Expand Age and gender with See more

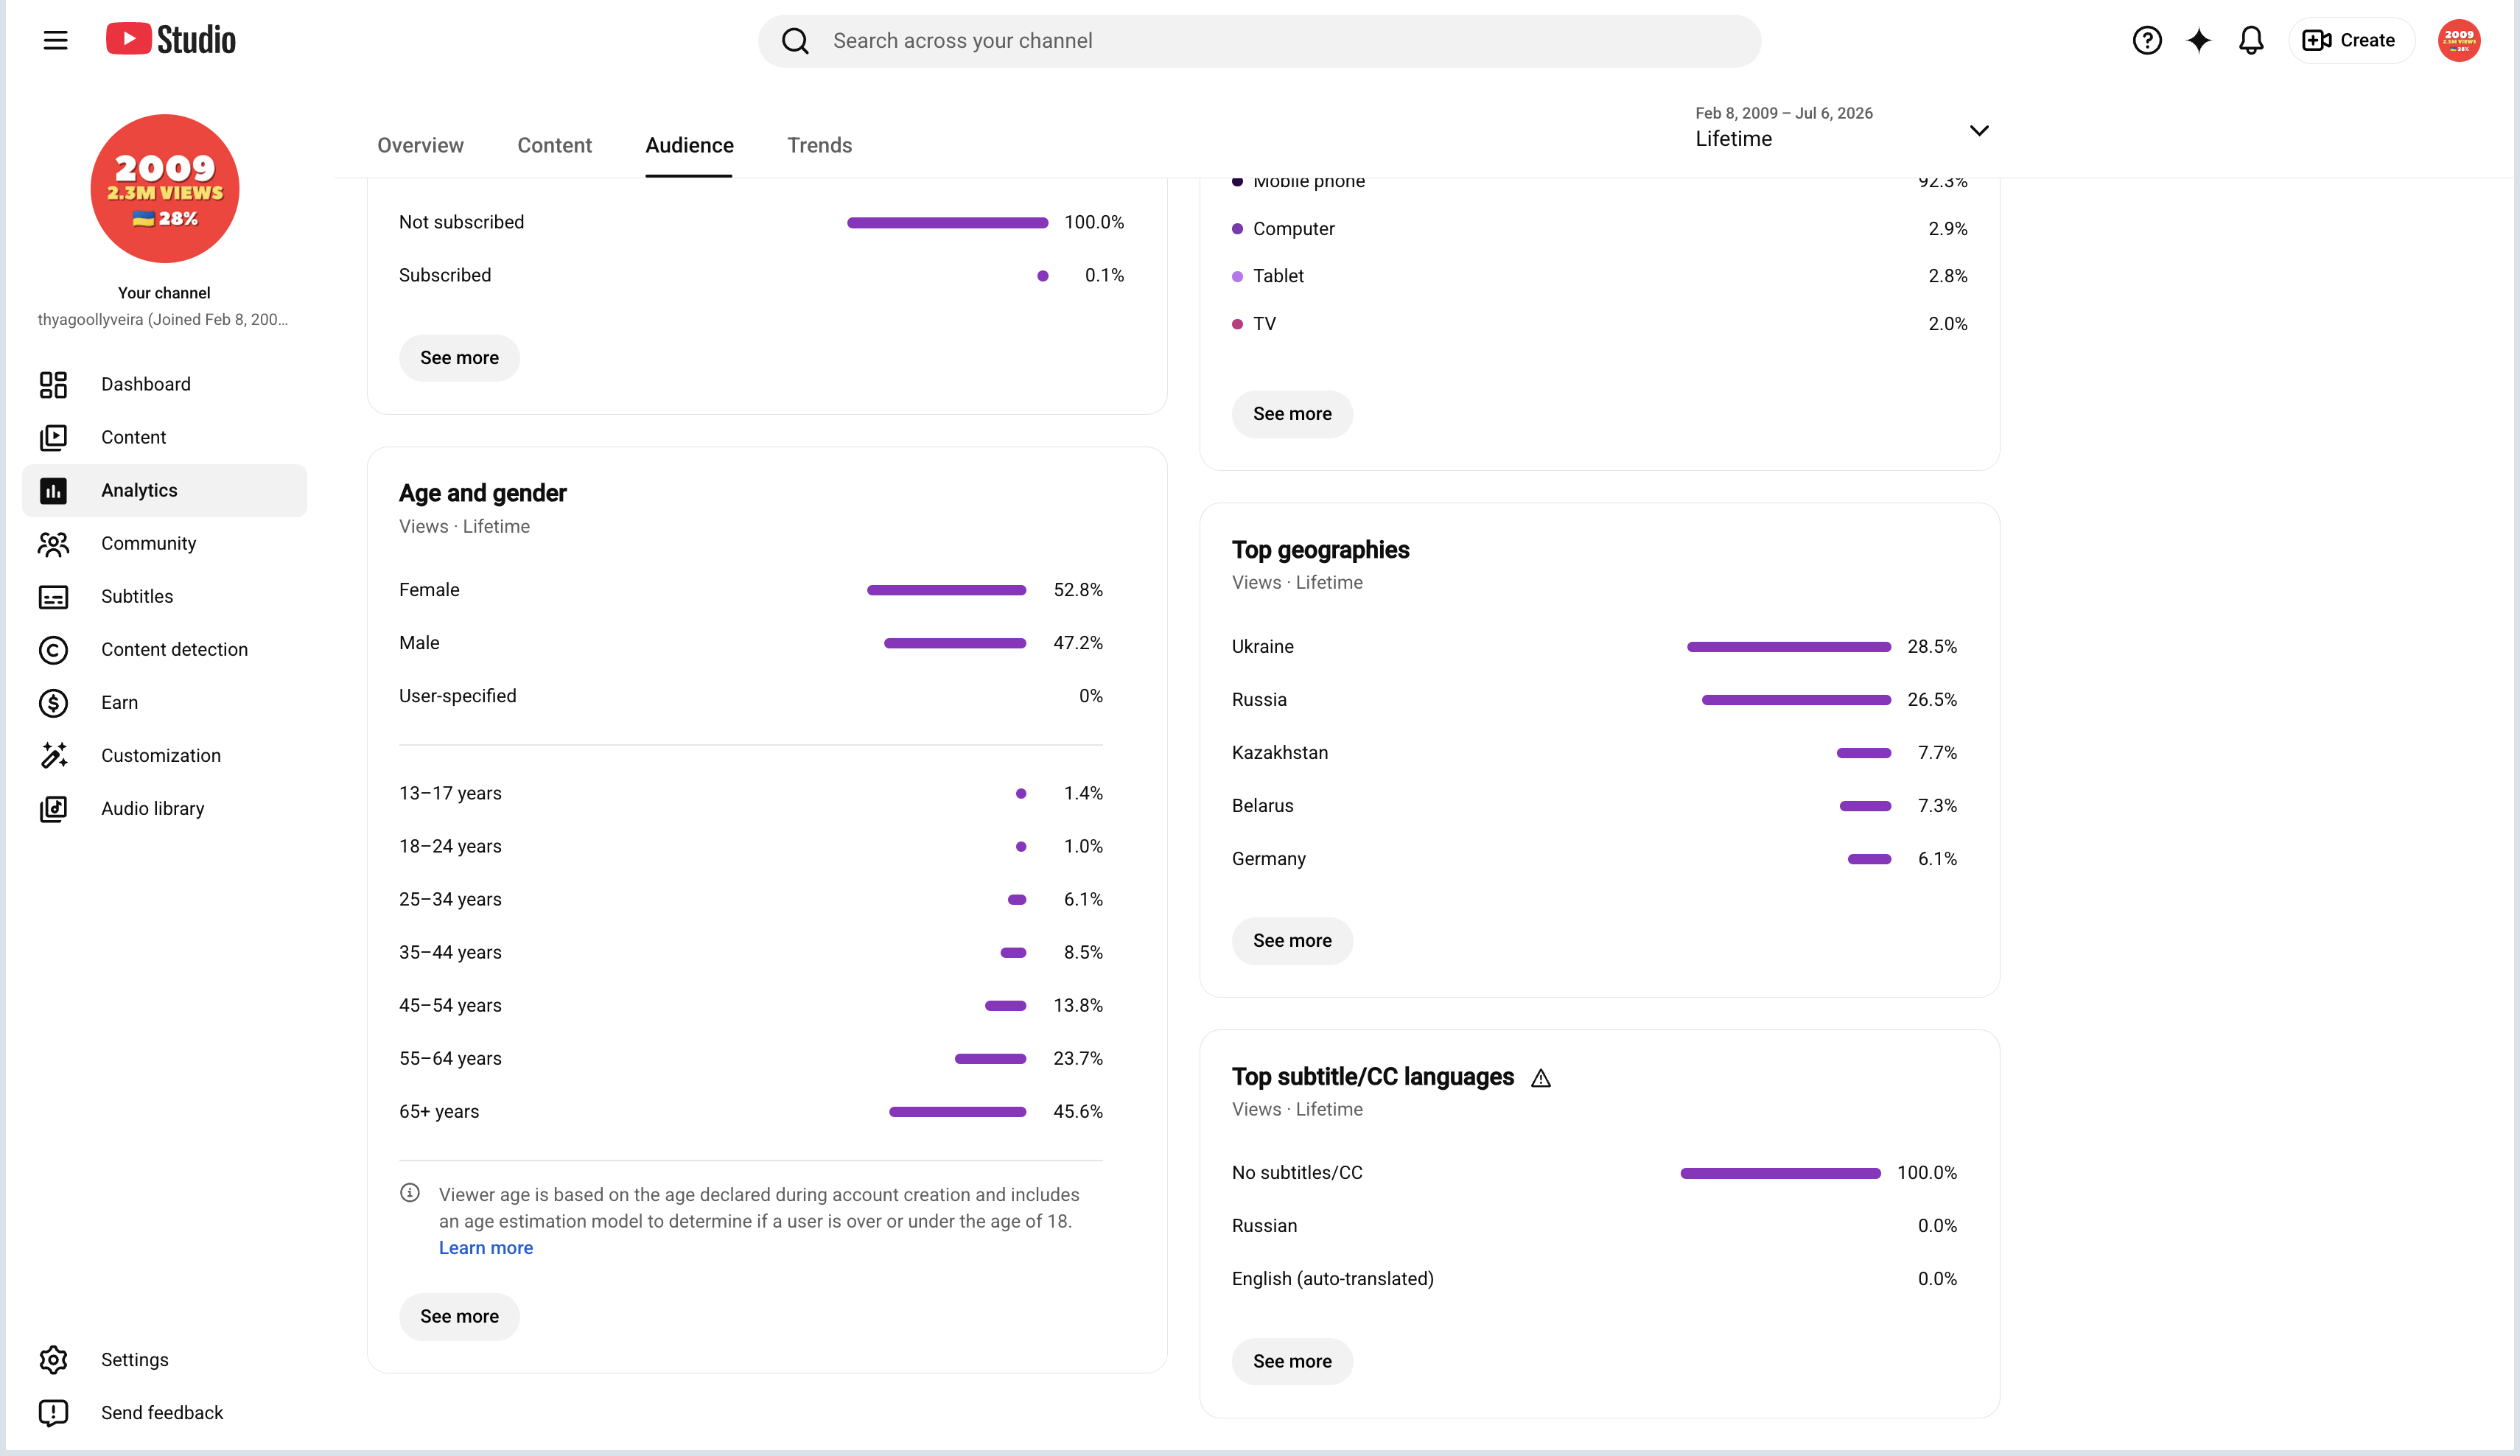459,1316
